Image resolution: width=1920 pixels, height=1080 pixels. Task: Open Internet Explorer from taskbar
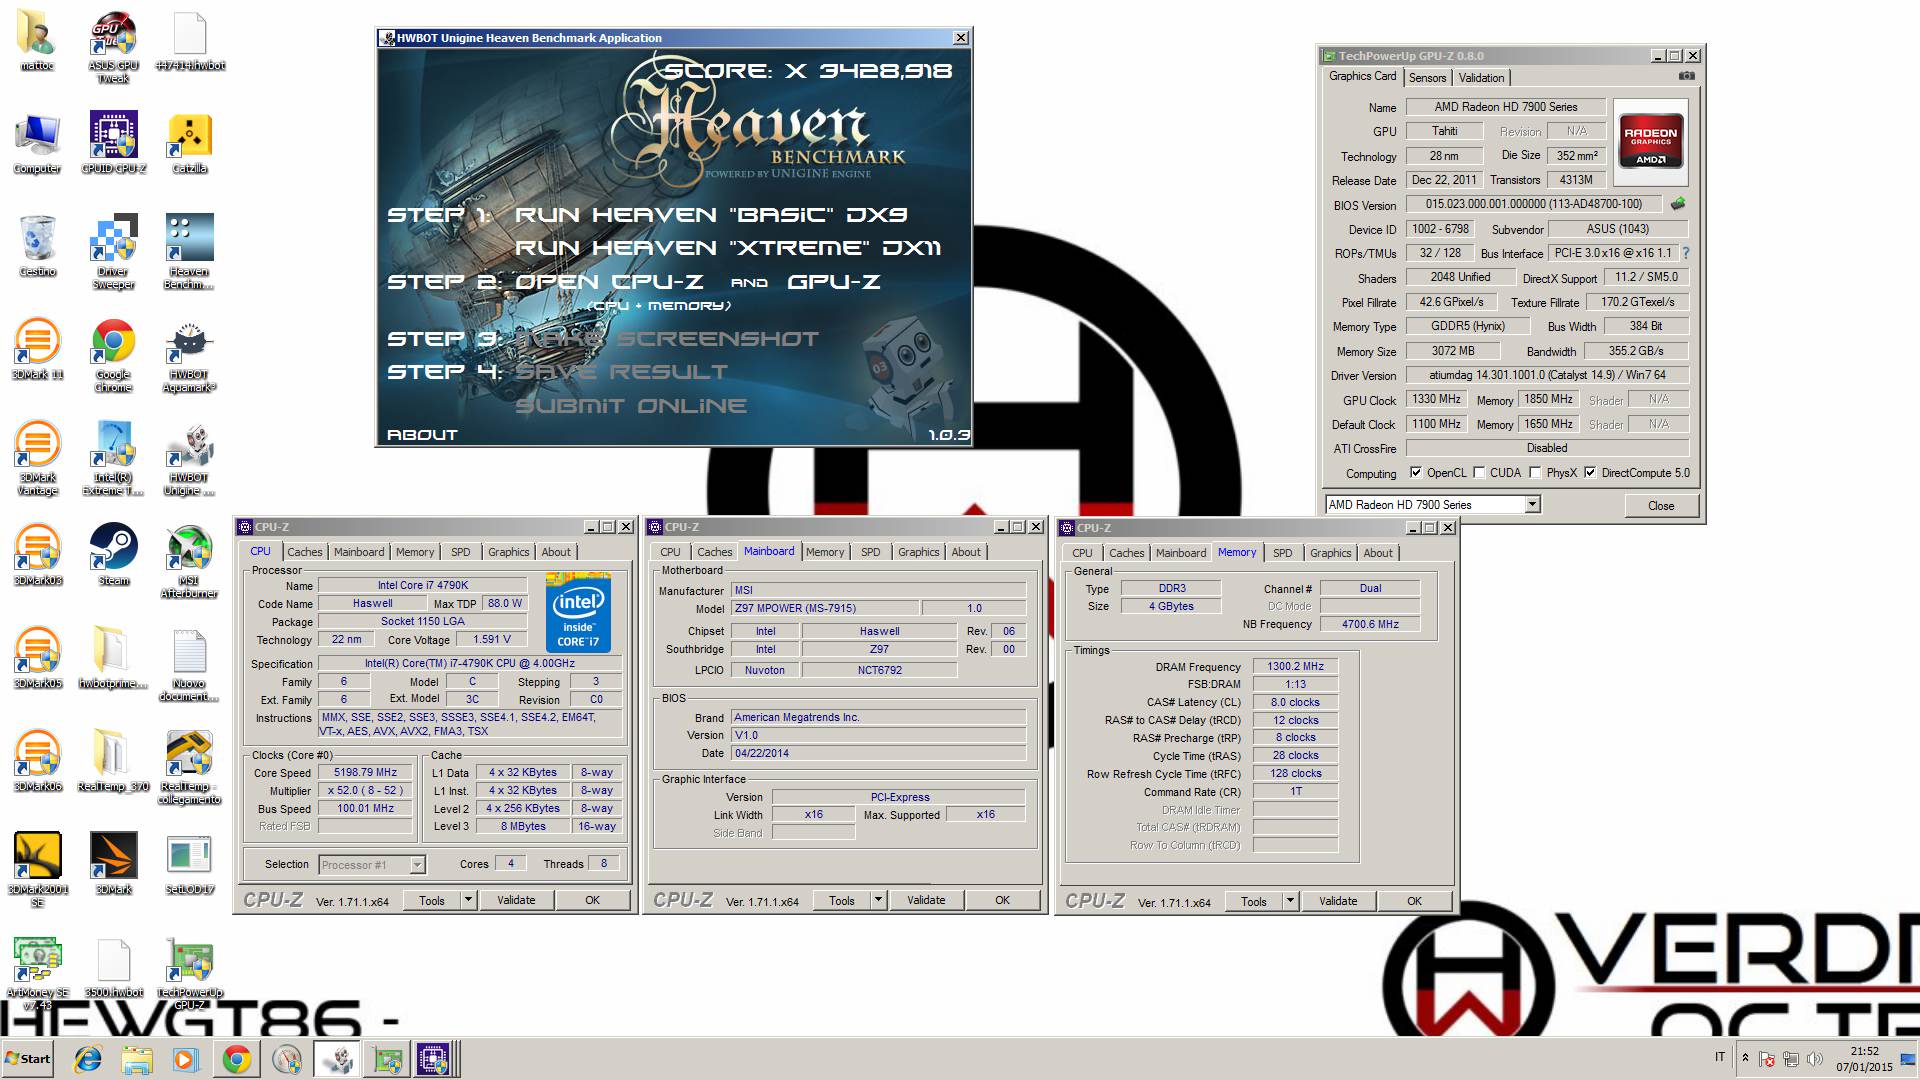88,1059
